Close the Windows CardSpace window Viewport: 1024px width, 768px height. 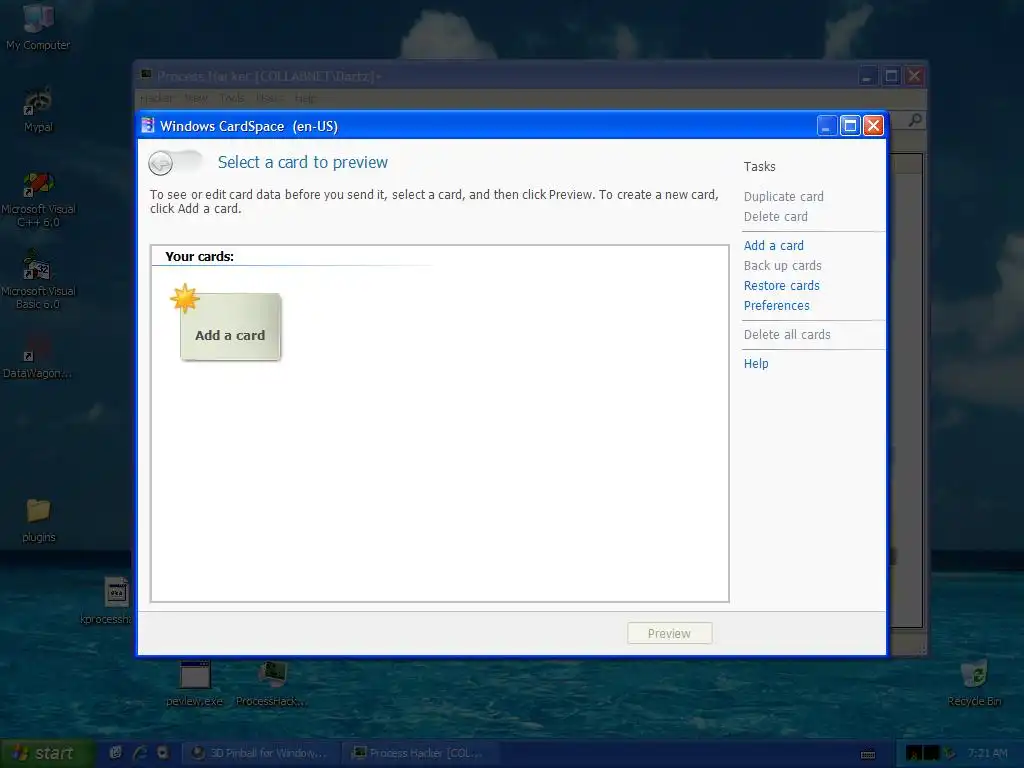(x=873, y=125)
